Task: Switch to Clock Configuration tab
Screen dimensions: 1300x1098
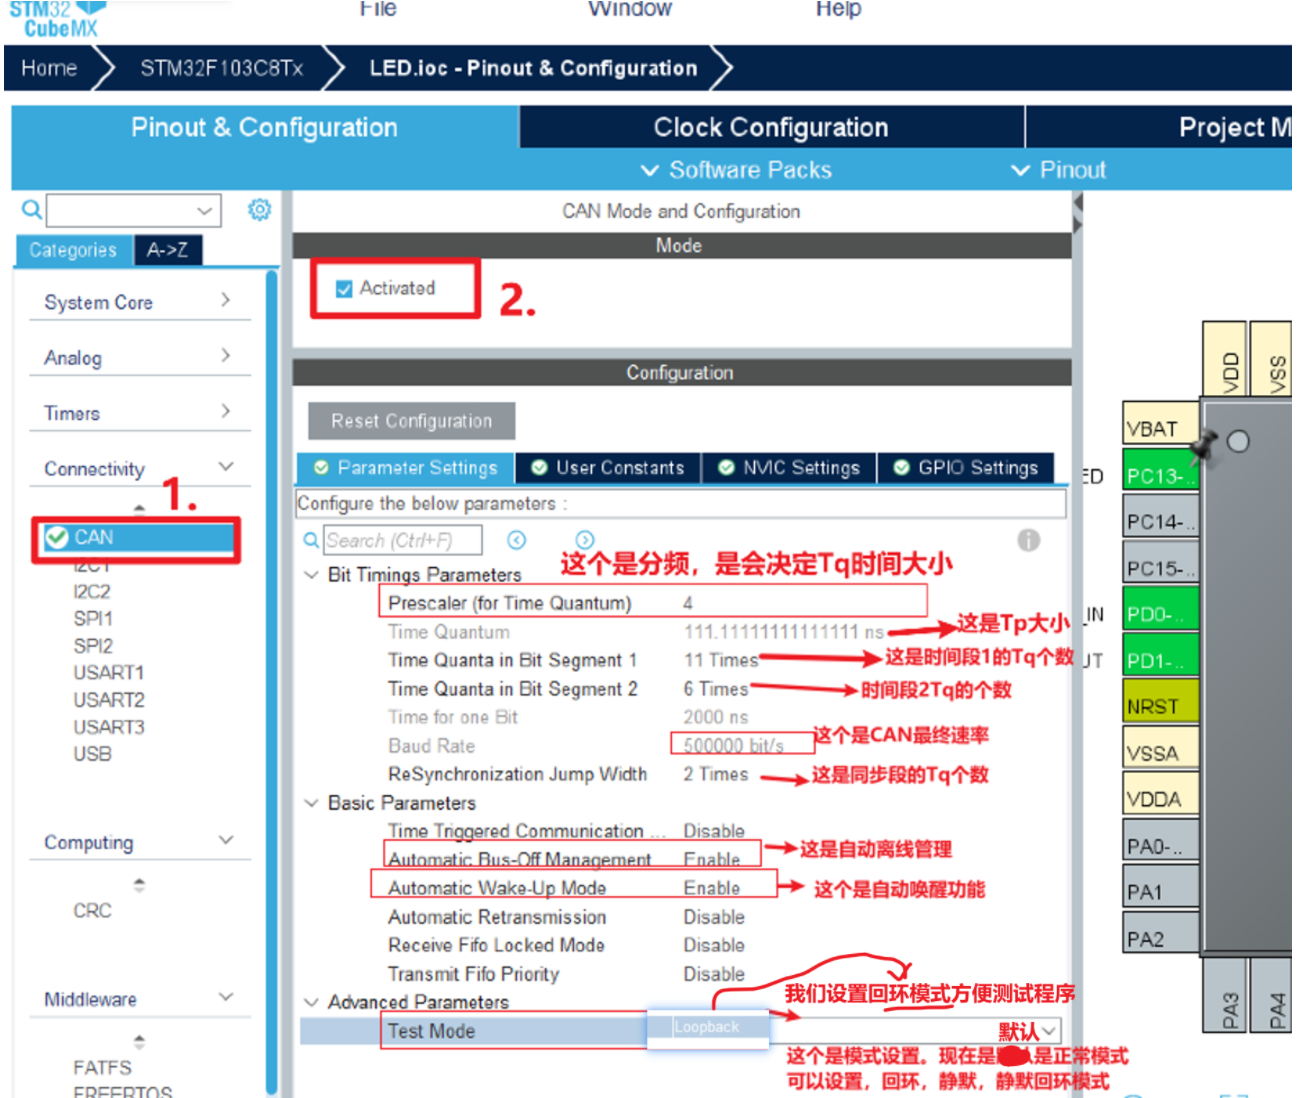Action: (x=771, y=127)
